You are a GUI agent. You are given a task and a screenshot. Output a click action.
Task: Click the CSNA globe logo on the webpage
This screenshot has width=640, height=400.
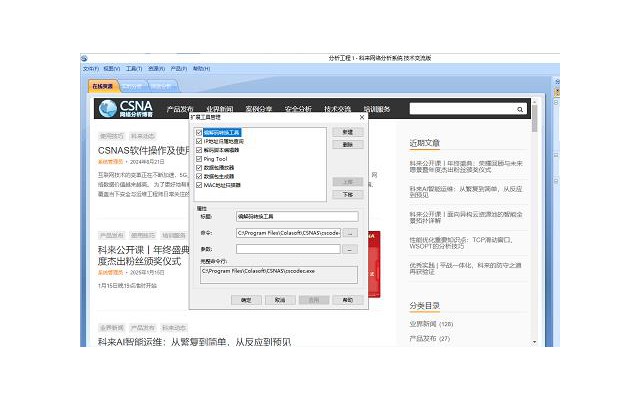[x=108, y=109]
